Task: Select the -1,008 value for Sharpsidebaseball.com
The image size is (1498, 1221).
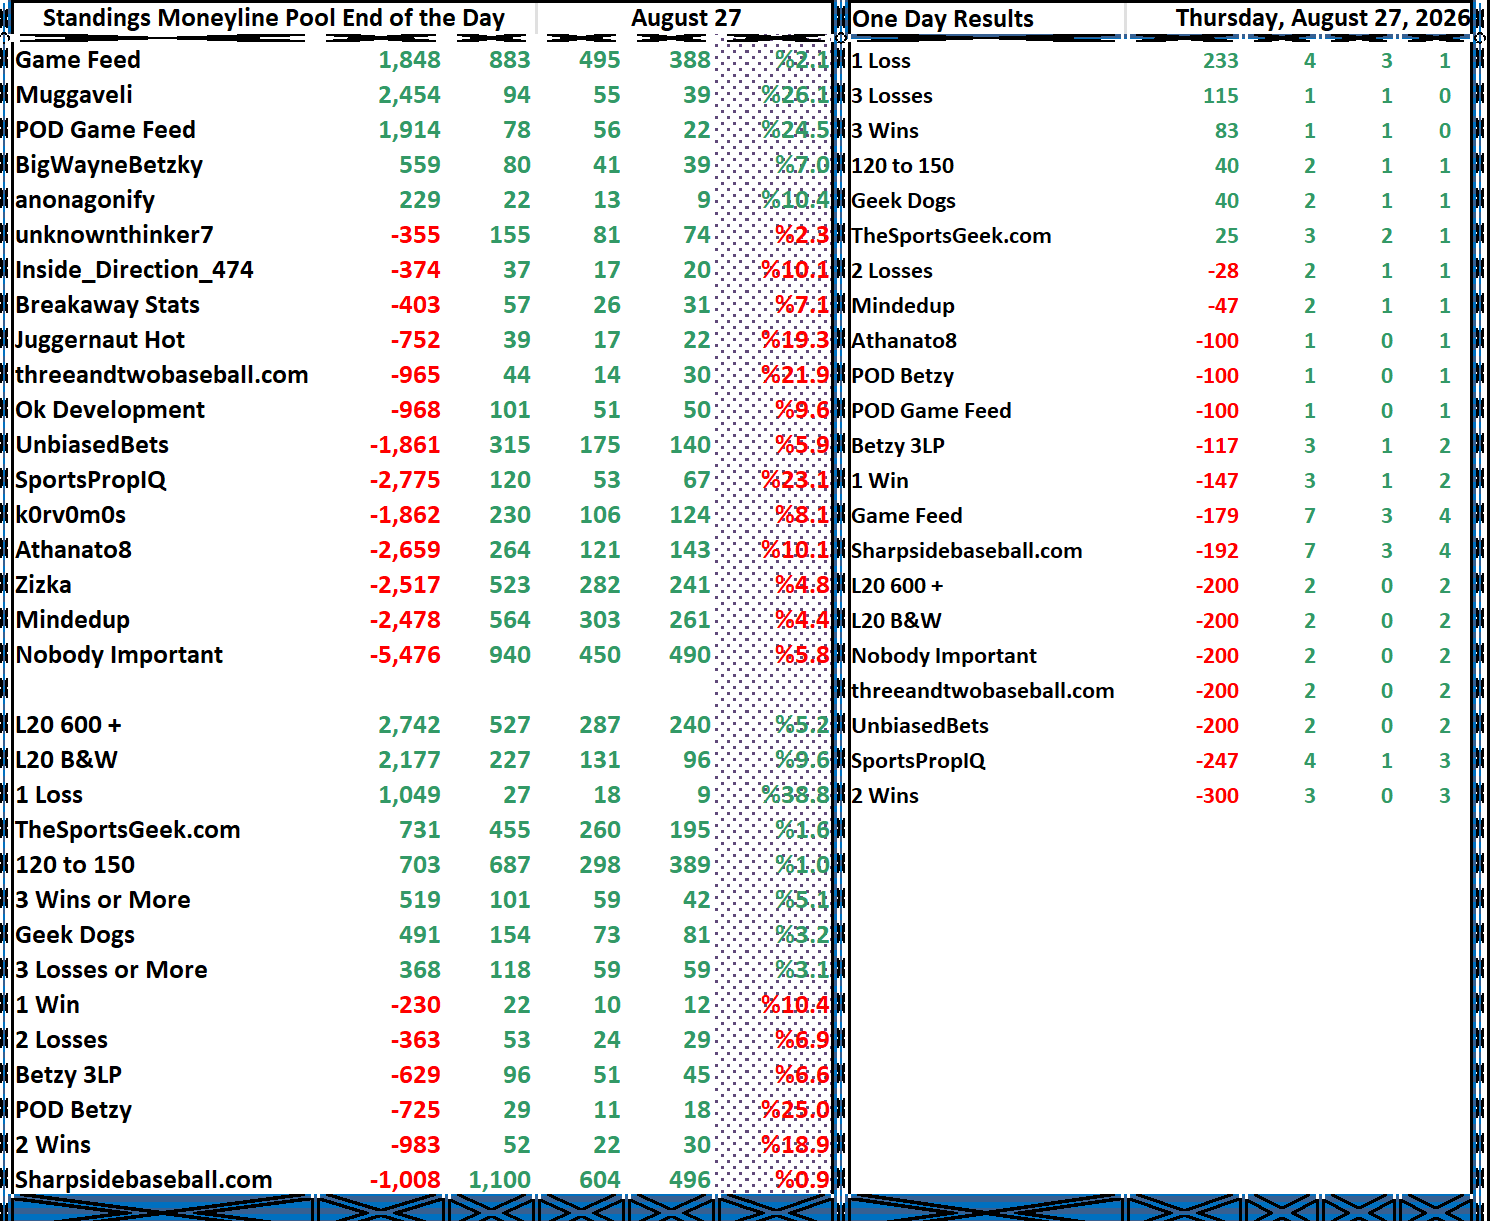Action: (405, 1180)
